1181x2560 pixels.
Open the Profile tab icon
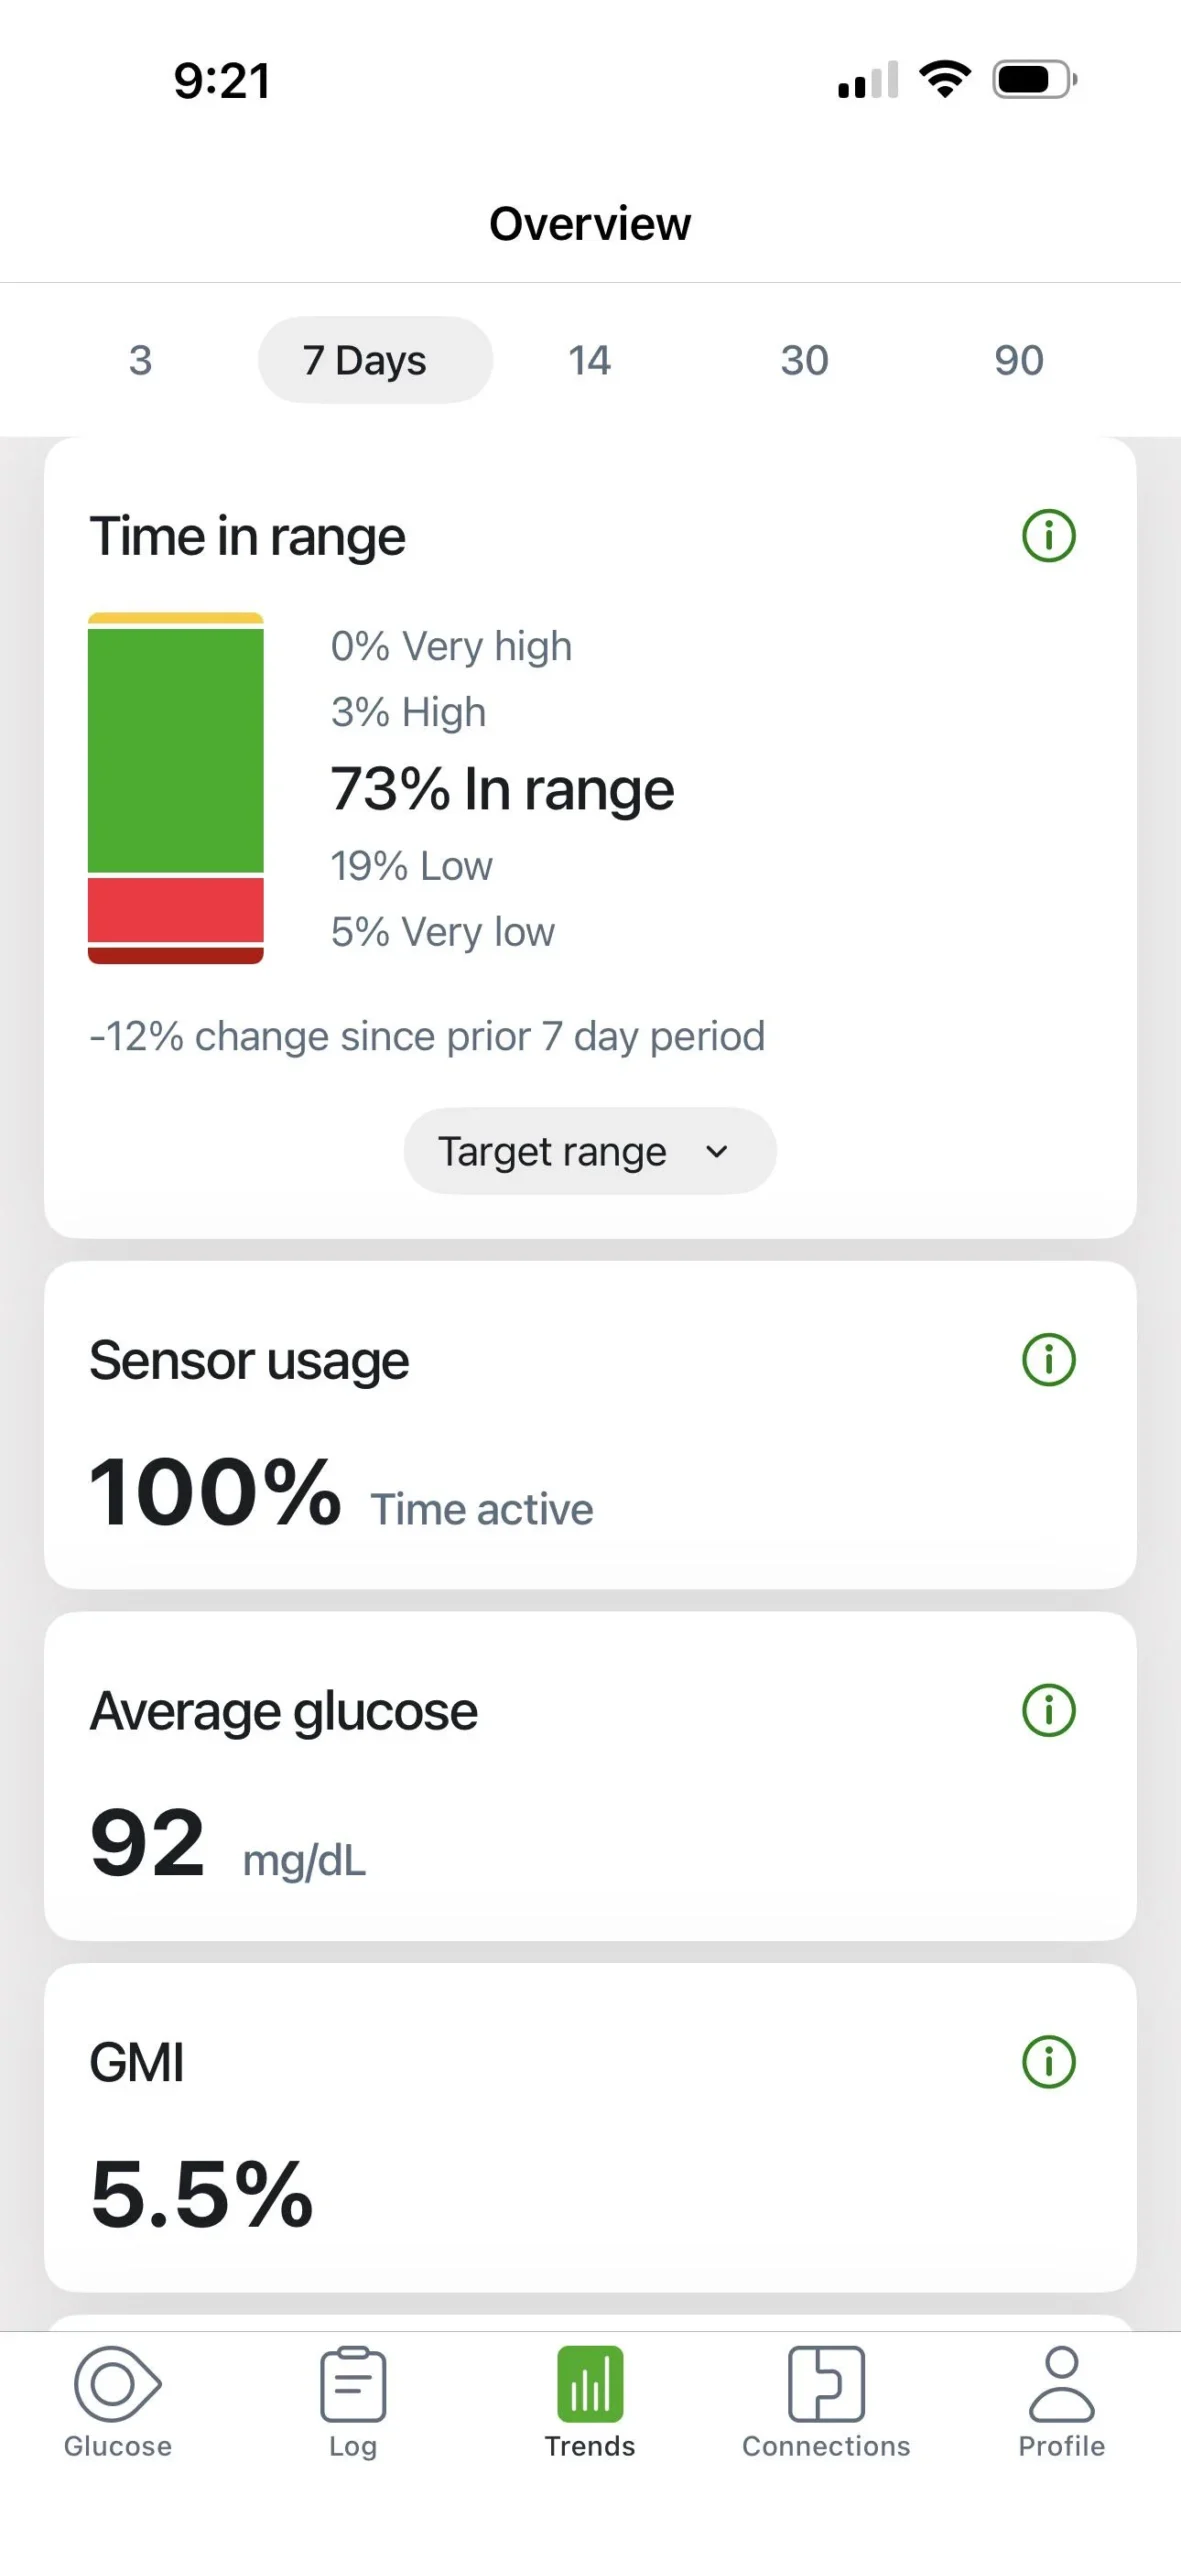[1061, 2384]
